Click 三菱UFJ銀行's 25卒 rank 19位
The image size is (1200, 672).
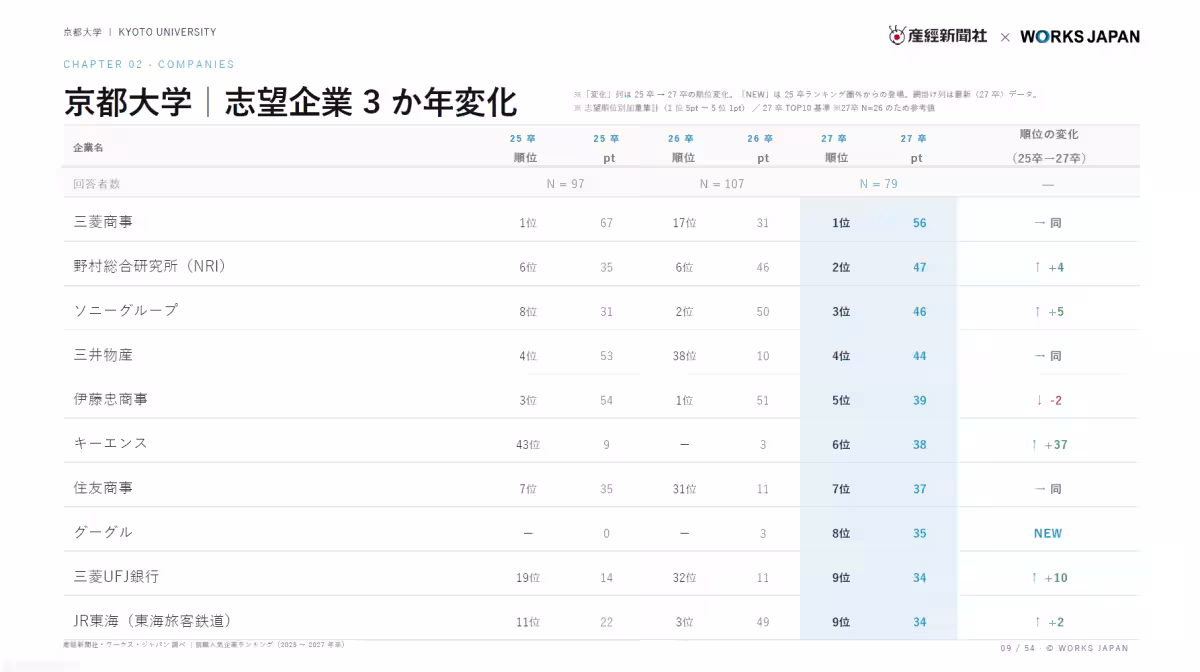(x=528, y=578)
